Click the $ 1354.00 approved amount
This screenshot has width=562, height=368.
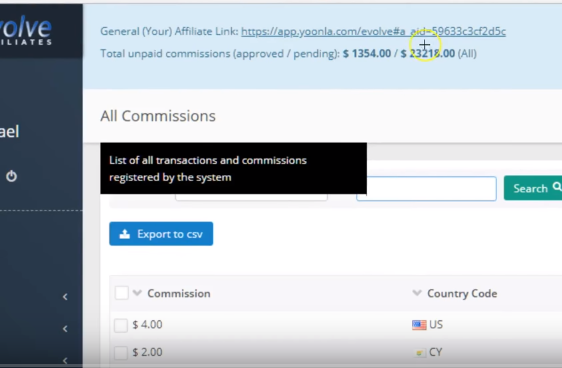point(367,53)
